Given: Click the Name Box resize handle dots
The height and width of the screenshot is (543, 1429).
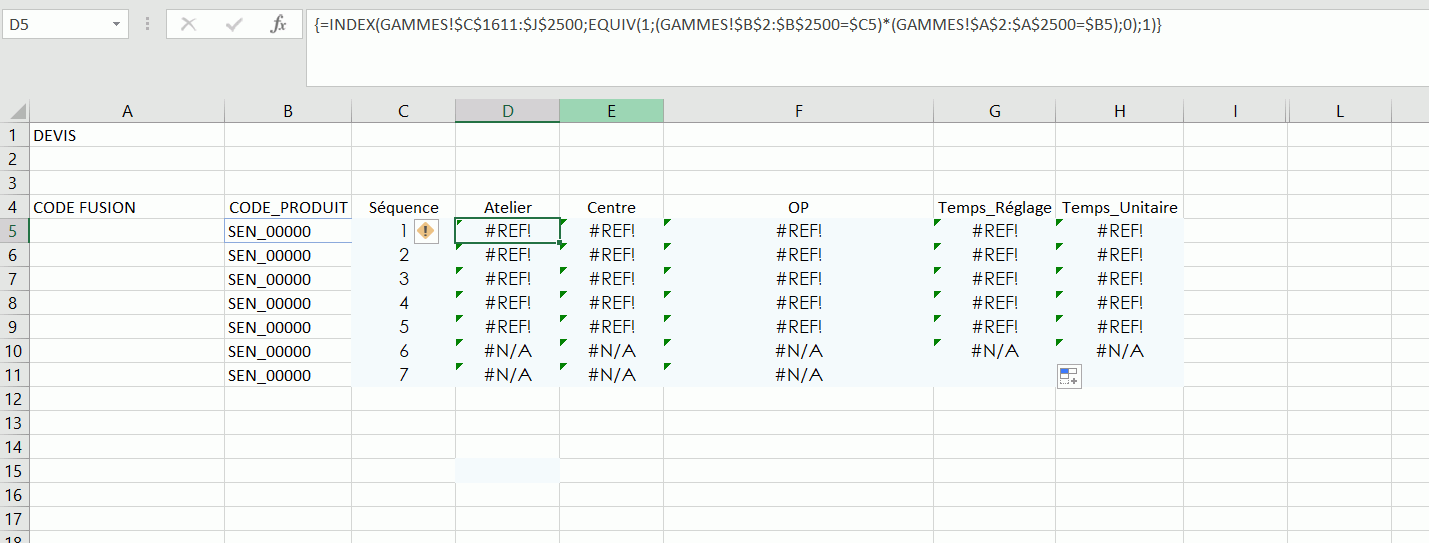Looking at the screenshot, I should pos(147,25).
